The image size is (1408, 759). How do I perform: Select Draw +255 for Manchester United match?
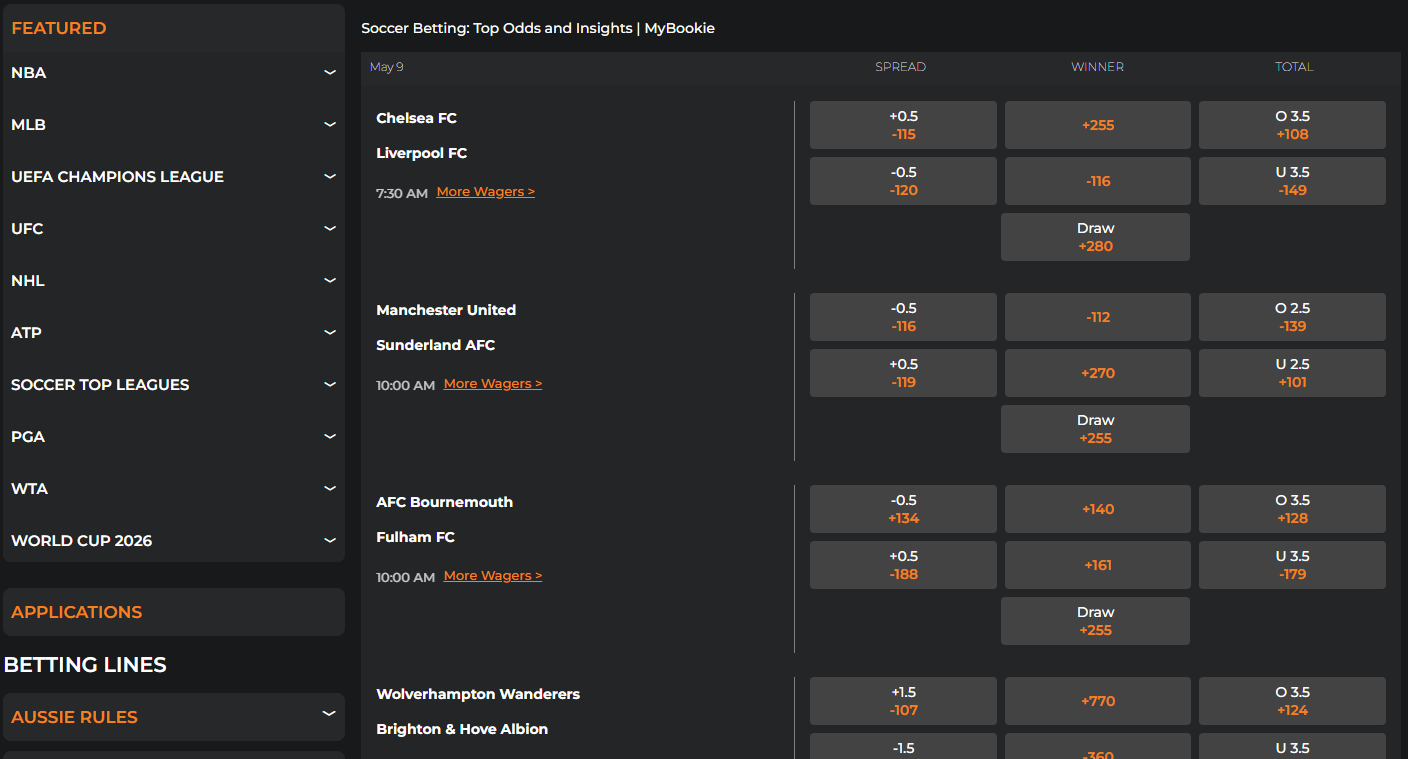(x=1095, y=429)
